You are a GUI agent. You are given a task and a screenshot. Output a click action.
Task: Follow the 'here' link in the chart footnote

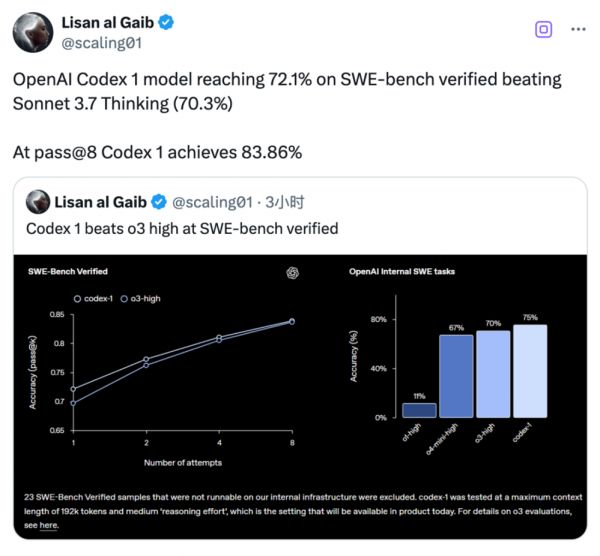49,525
